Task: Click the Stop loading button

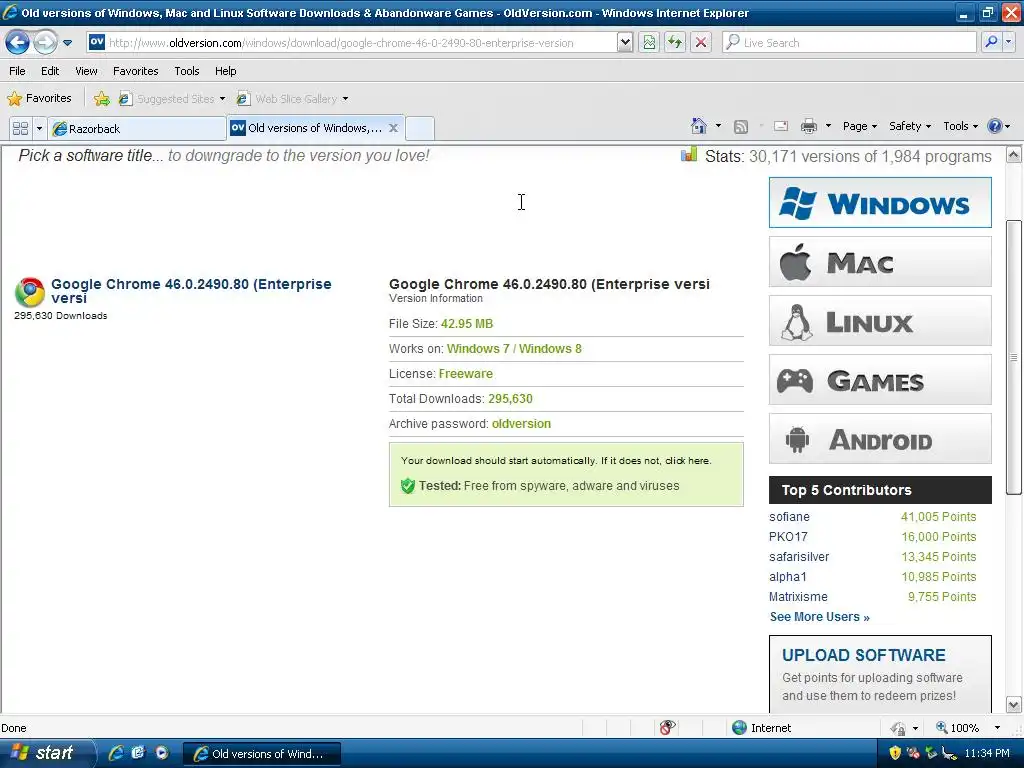Action: 701,42
